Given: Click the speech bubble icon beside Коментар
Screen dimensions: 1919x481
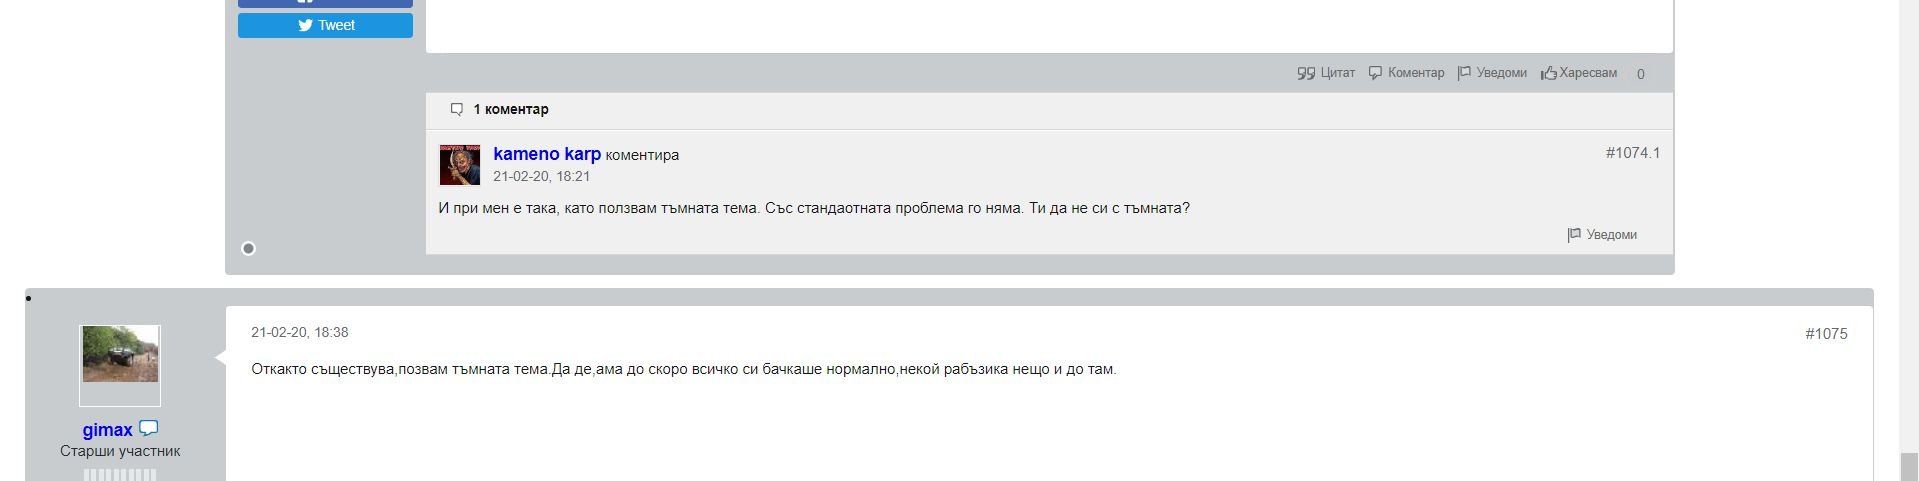Looking at the screenshot, I should click(x=1375, y=73).
